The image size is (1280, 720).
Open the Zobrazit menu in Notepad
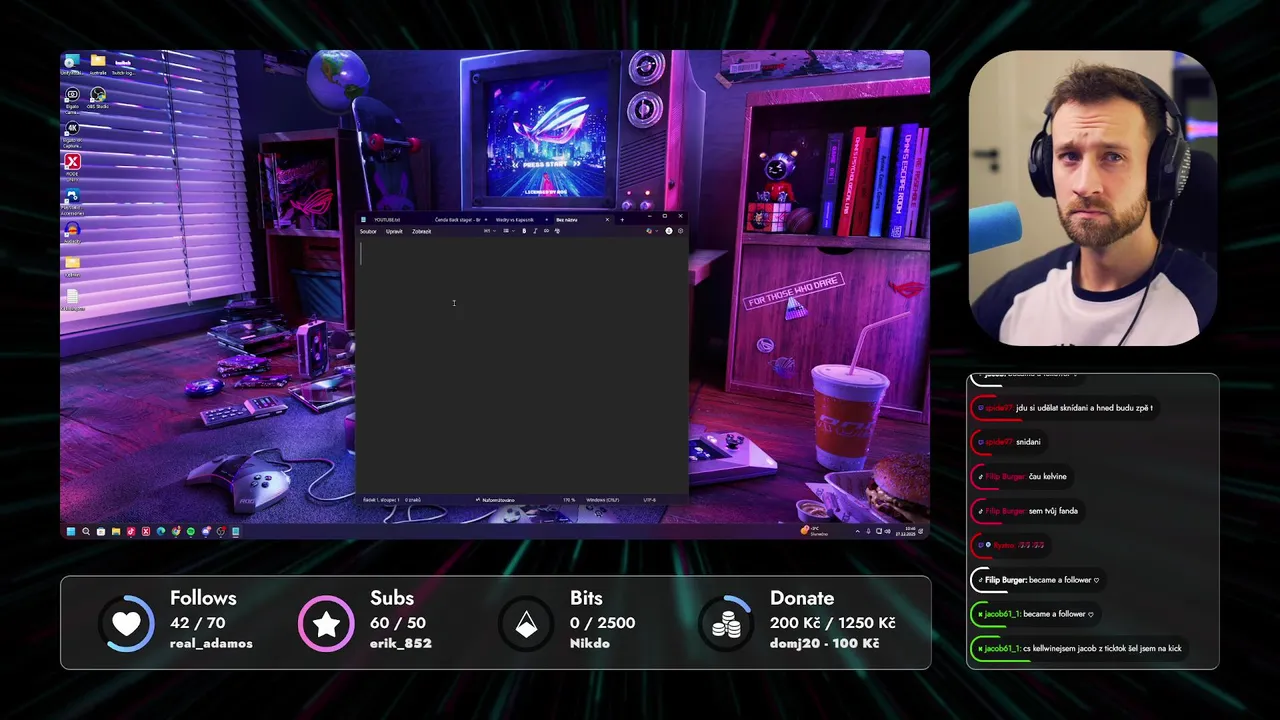422,231
